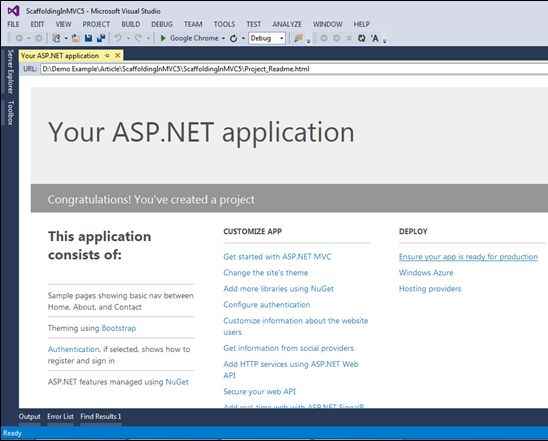Click the Visual Studio logo icon

point(13,11)
